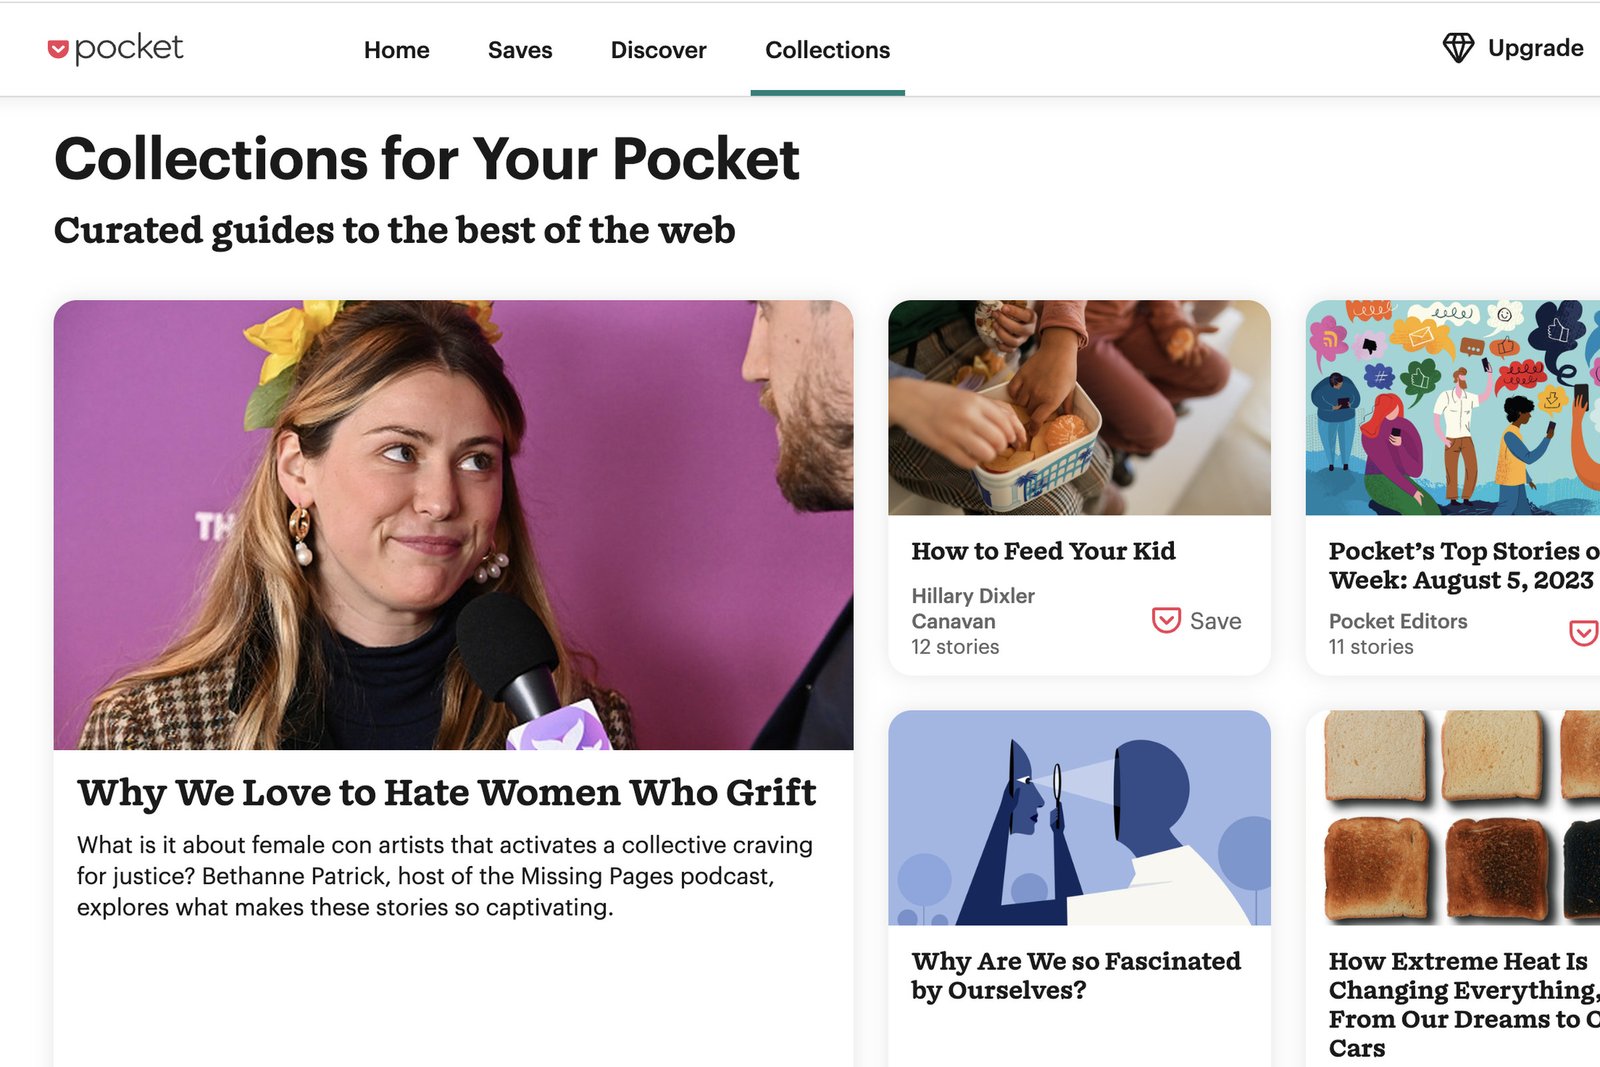Go to the Saves tab
This screenshot has height=1067, width=1600.
pos(520,50)
